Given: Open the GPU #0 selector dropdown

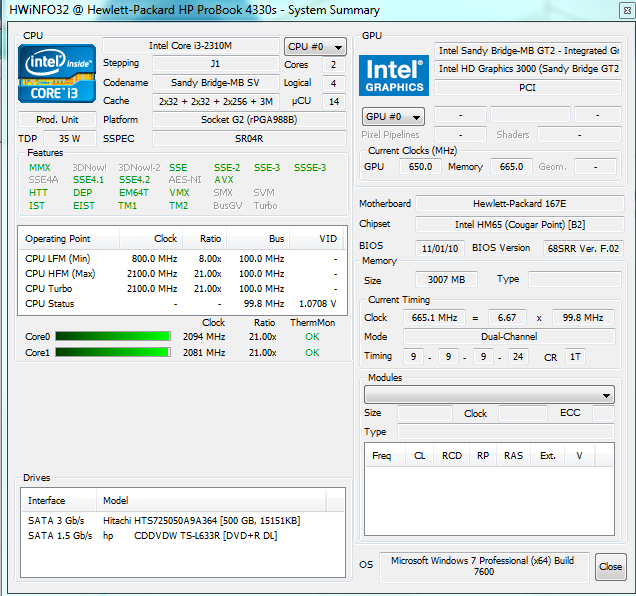Looking at the screenshot, I should point(393,117).
